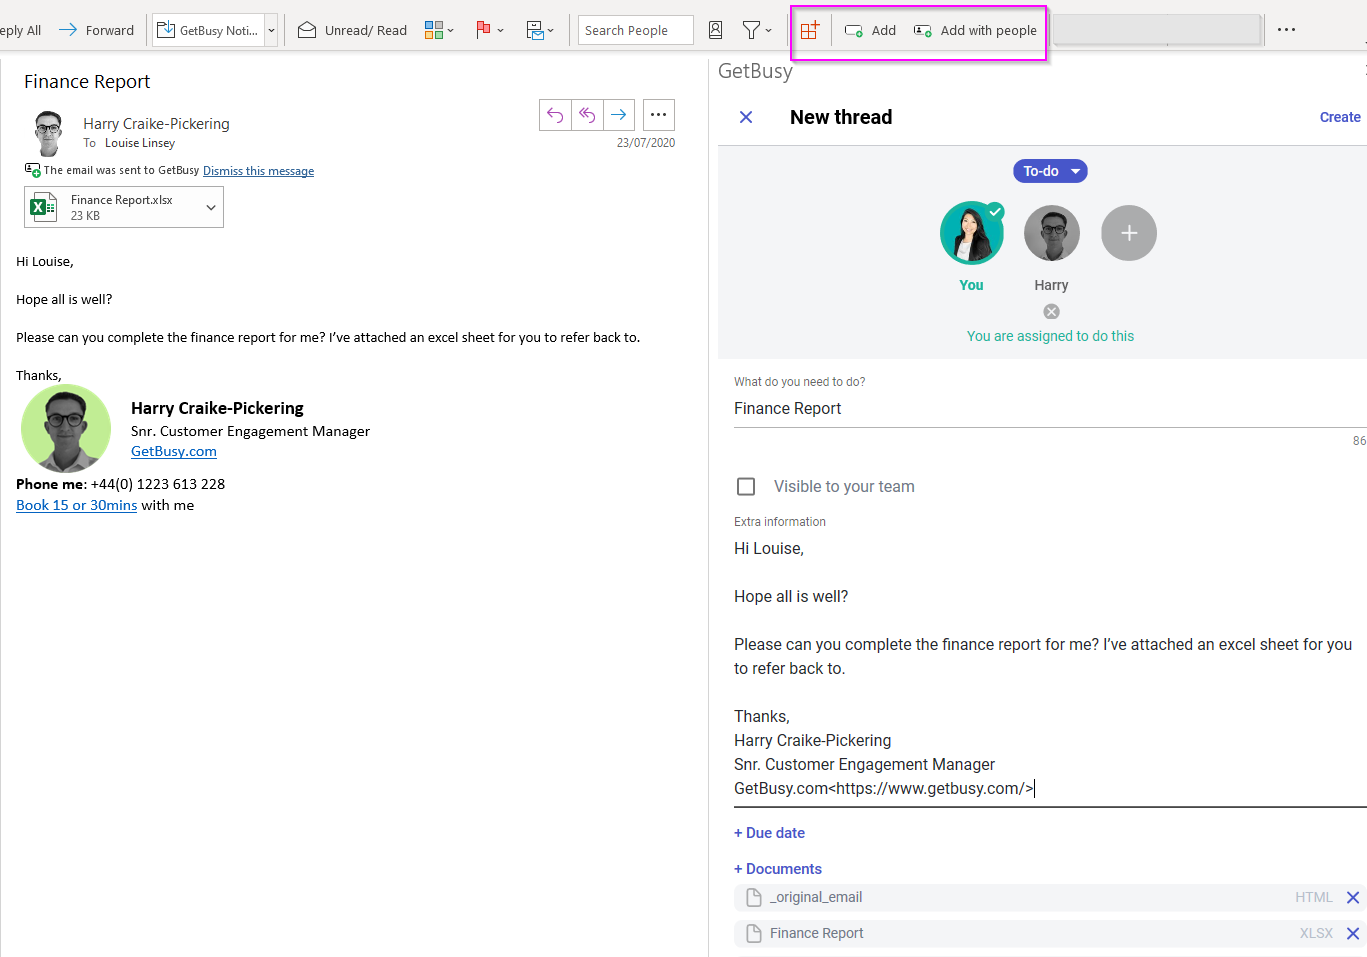The image size is (1367, 957).
Task: Click the email subject Finance Report
Action: 87,81
